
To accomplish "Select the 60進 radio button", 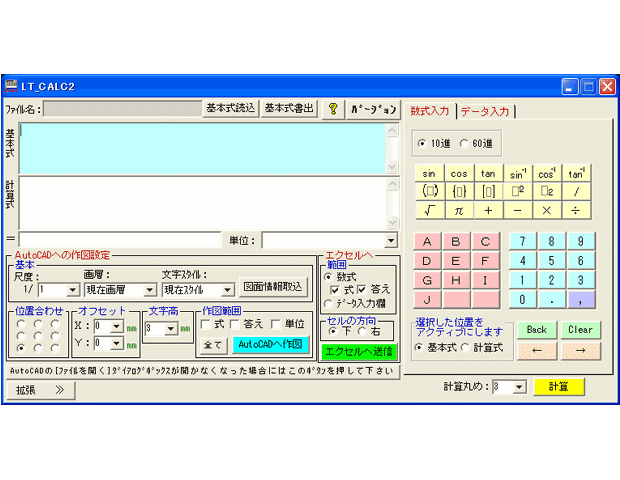I will tap(464, 143).
